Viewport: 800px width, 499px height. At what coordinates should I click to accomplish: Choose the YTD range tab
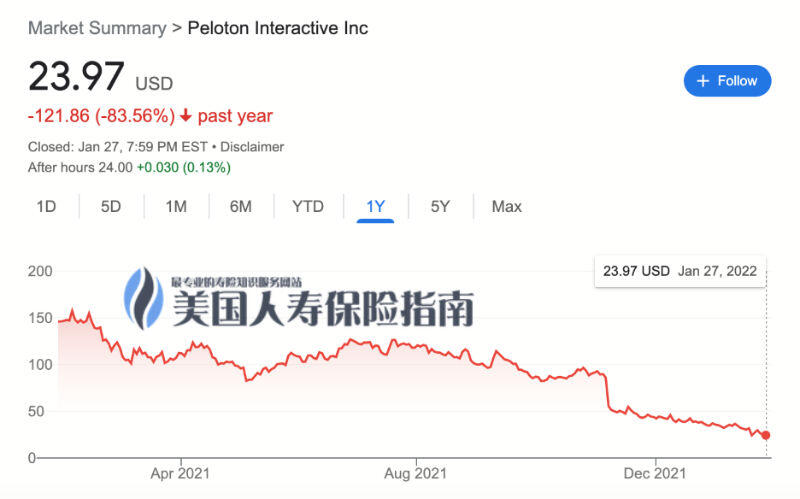click(x=308, y=207)
